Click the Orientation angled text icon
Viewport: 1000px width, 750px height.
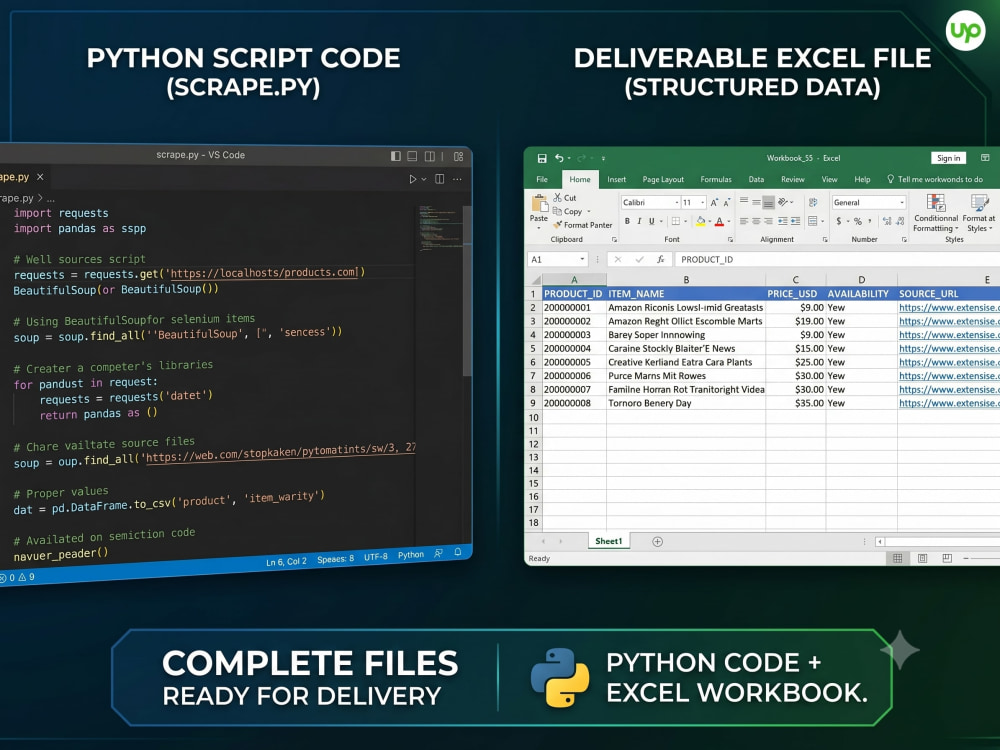tap(783, 202)
